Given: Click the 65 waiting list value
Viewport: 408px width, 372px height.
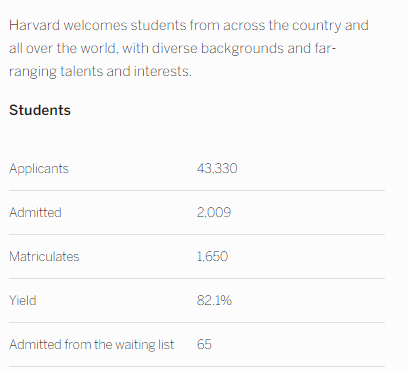Looking at the screenshot, I should pyautogui.click(x=204, y=344).
